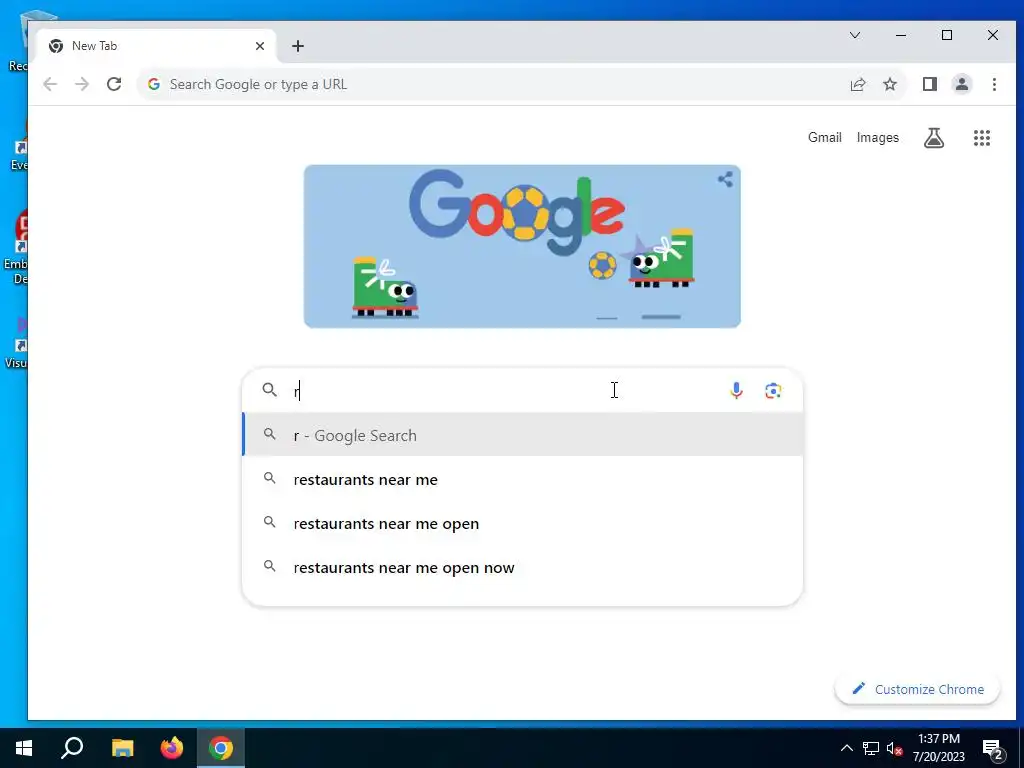Switch to Chrome in the taskbar

pos(221,748)
